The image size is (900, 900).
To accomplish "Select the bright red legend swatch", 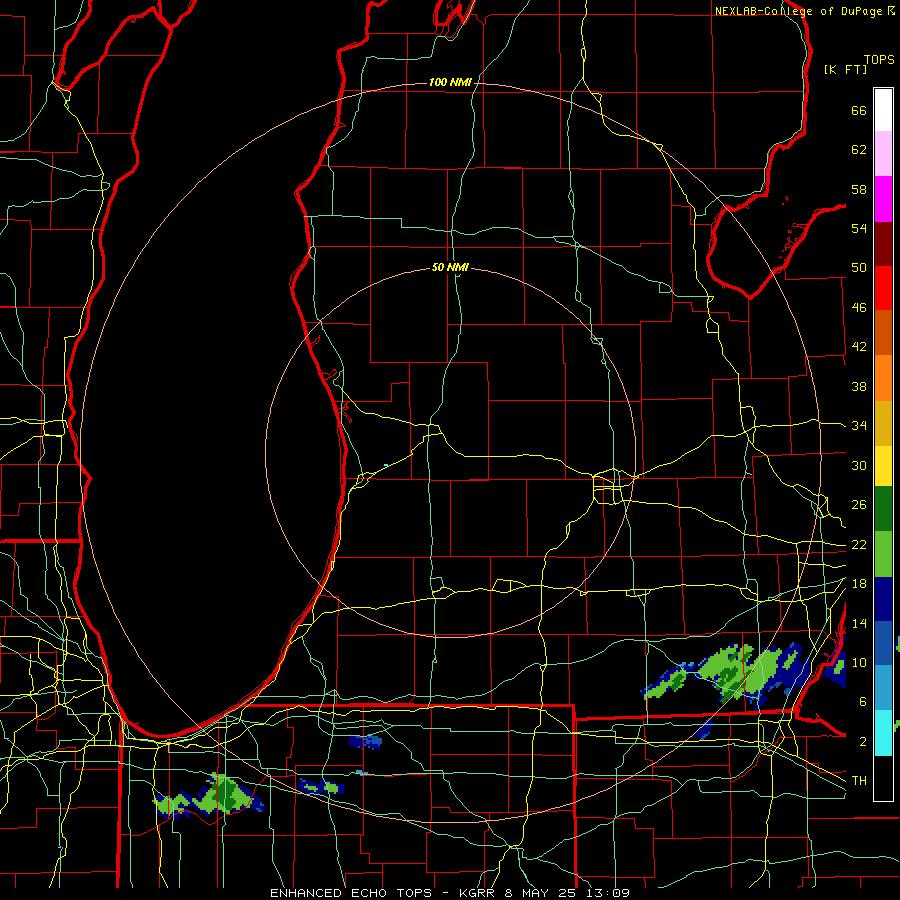I will tap(883, 288).
